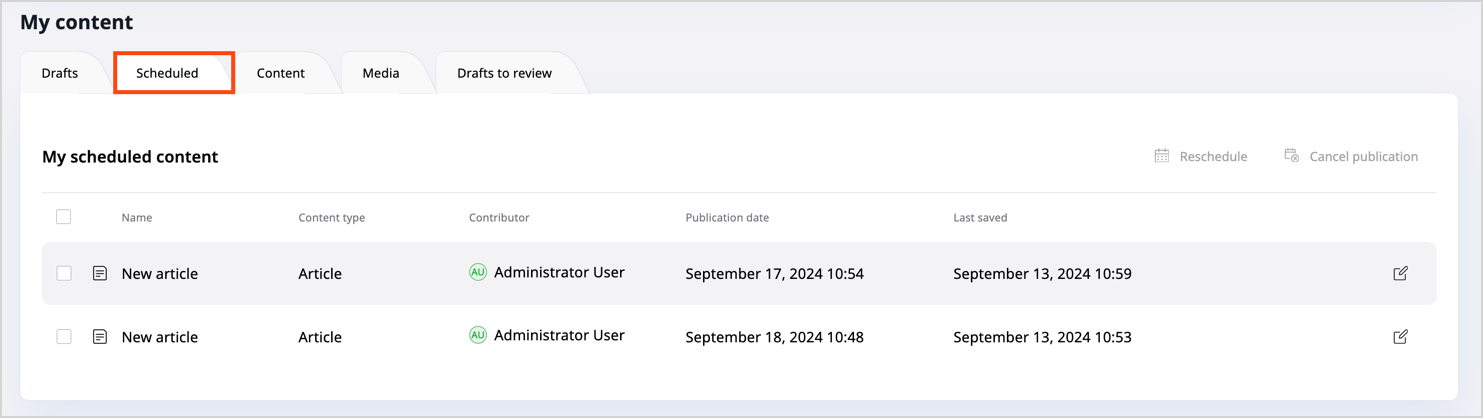Open the Content tab
Screen dimensions: 1483x418
(x=281, y=73)
